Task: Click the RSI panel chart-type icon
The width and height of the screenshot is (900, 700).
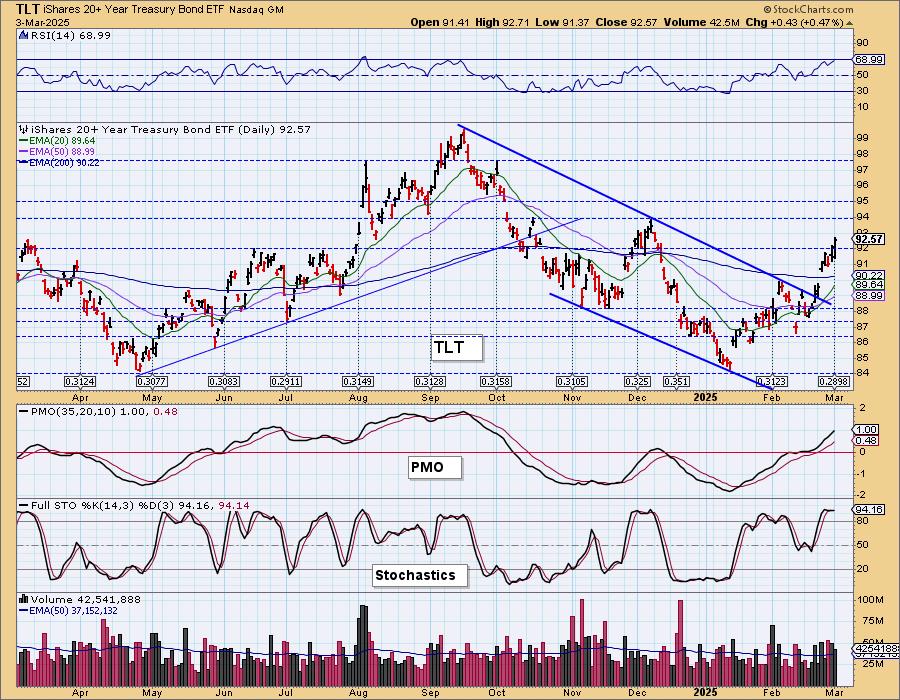Action: point(24,36)
